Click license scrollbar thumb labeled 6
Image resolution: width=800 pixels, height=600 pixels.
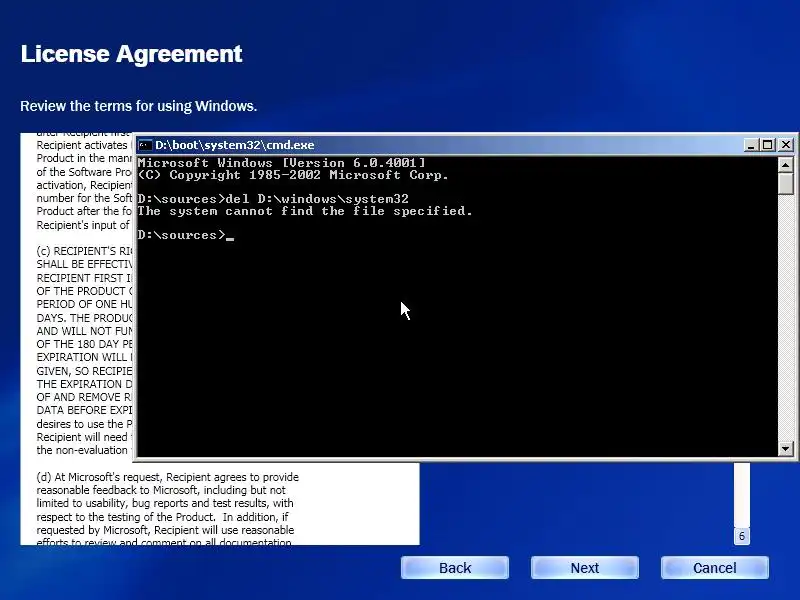pos(742,536)
